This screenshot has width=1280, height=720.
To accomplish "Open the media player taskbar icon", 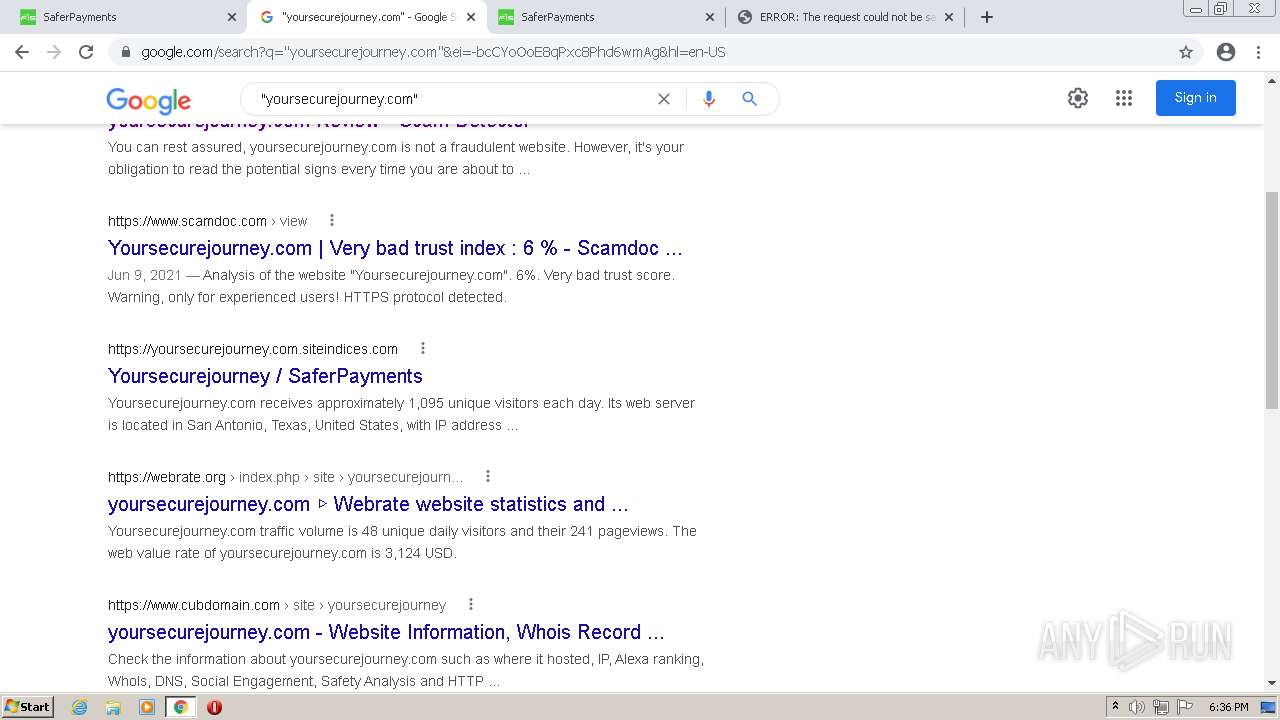I will 147,707.
